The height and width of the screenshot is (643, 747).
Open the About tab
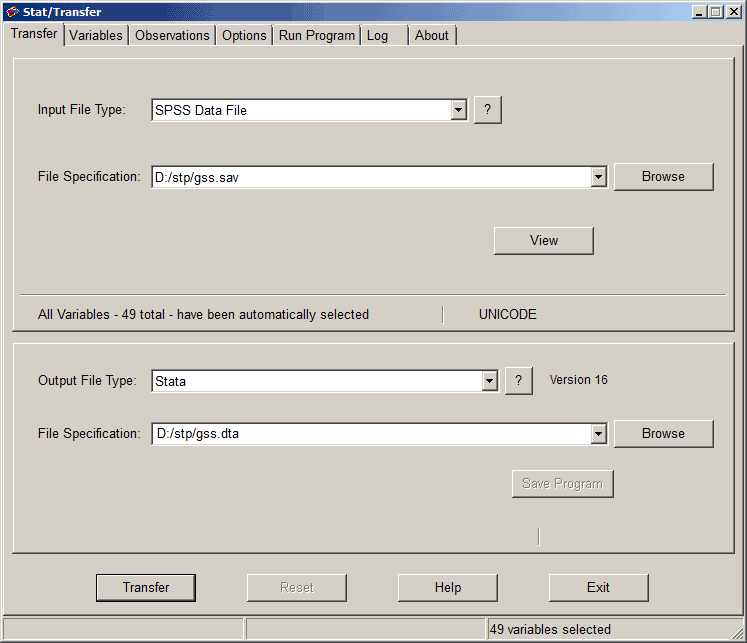(x=432, y=35)
